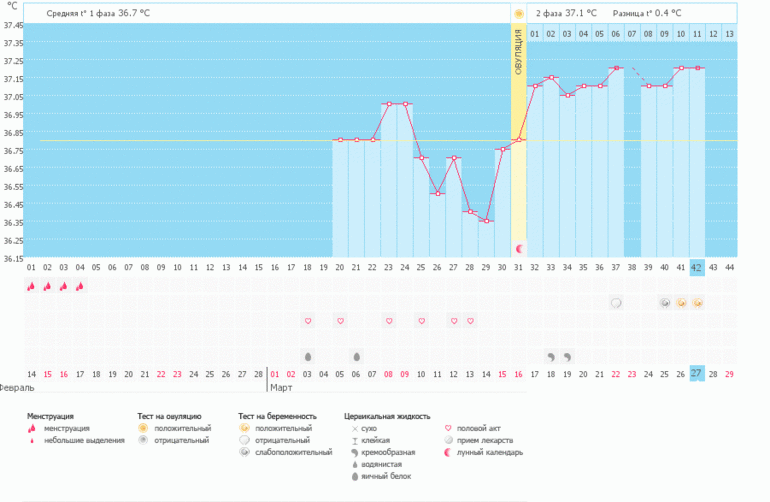Click the 'Февраль' month label

pos(16,388)
